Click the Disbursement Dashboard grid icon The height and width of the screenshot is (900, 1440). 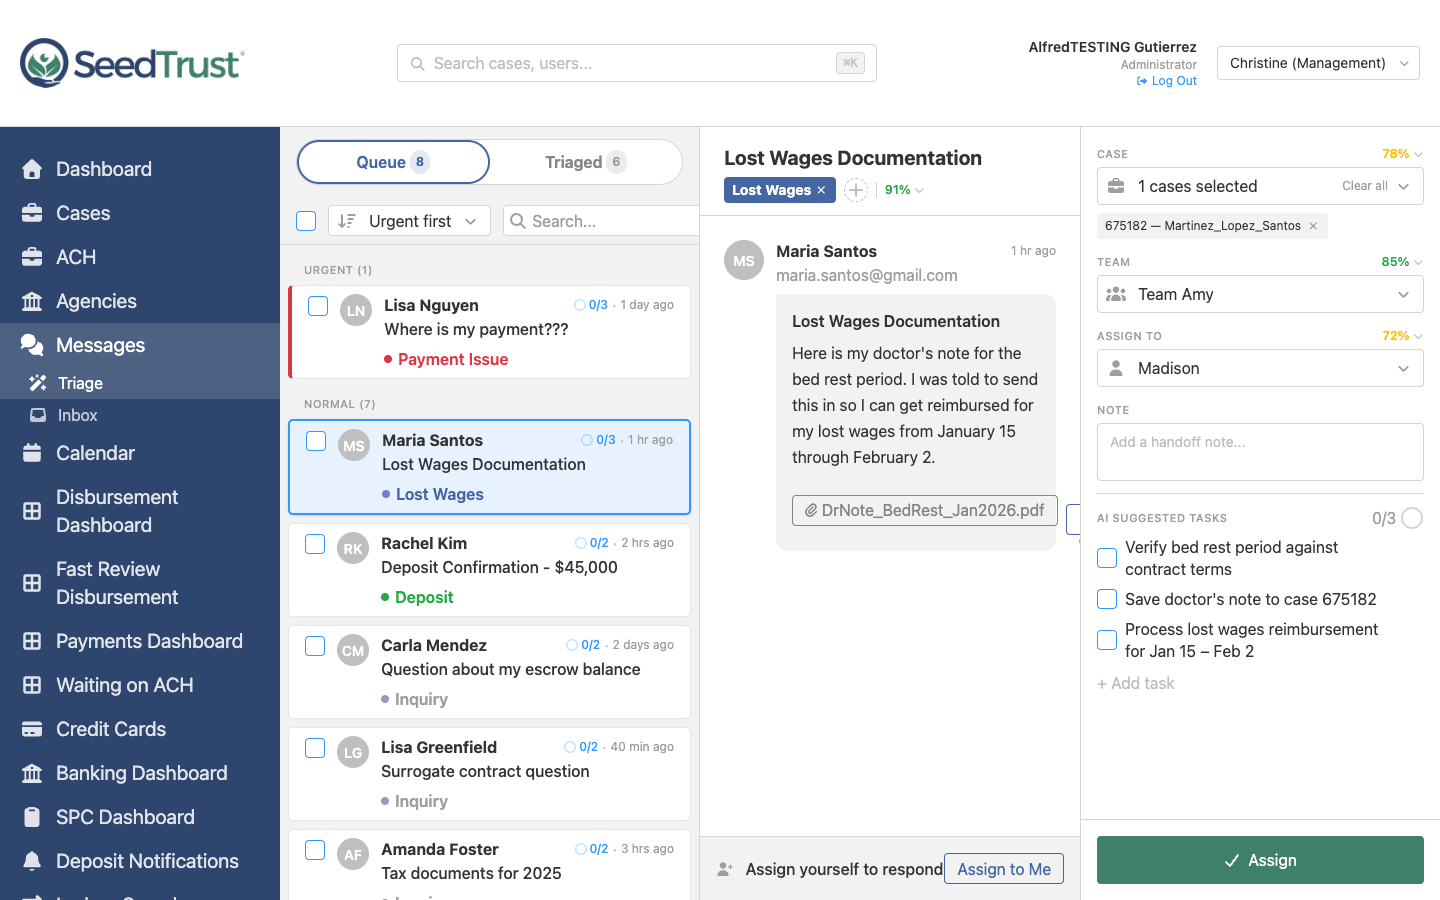tap(32, 511)
